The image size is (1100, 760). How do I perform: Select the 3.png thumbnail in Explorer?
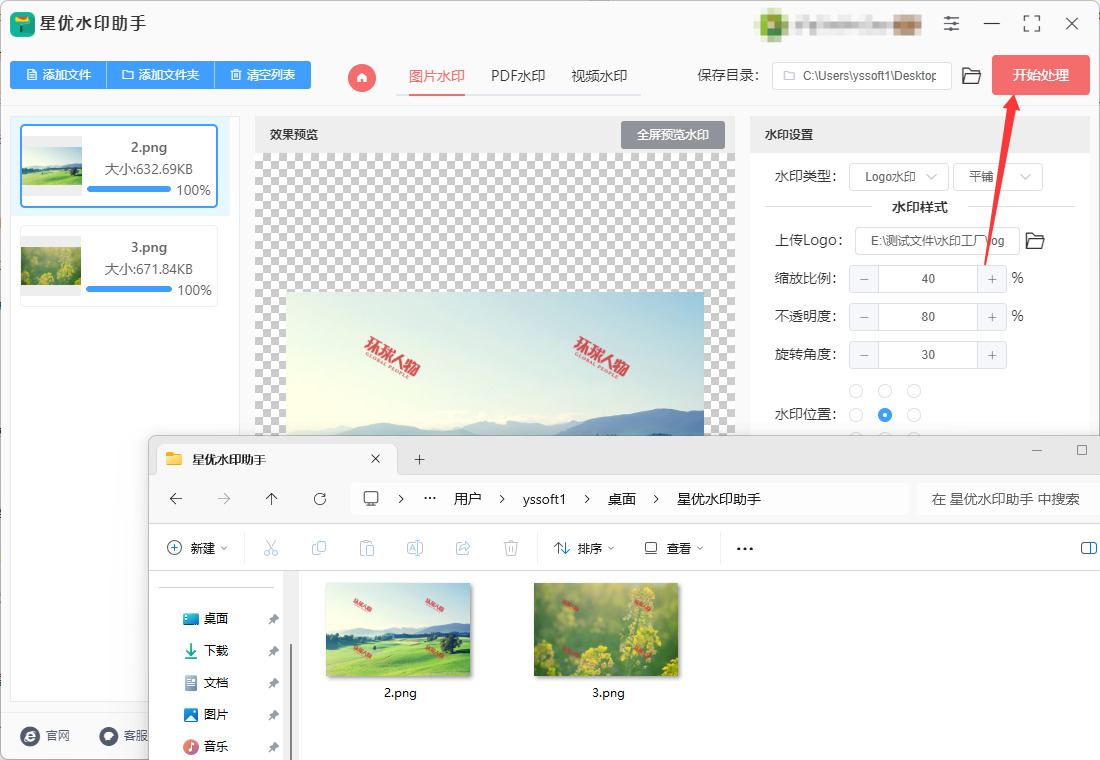pos(606,629)
